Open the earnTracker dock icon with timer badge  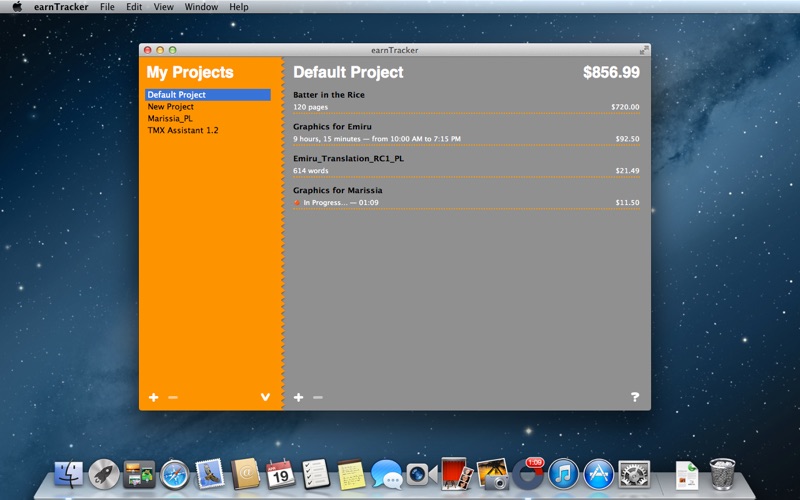(528, 473)
